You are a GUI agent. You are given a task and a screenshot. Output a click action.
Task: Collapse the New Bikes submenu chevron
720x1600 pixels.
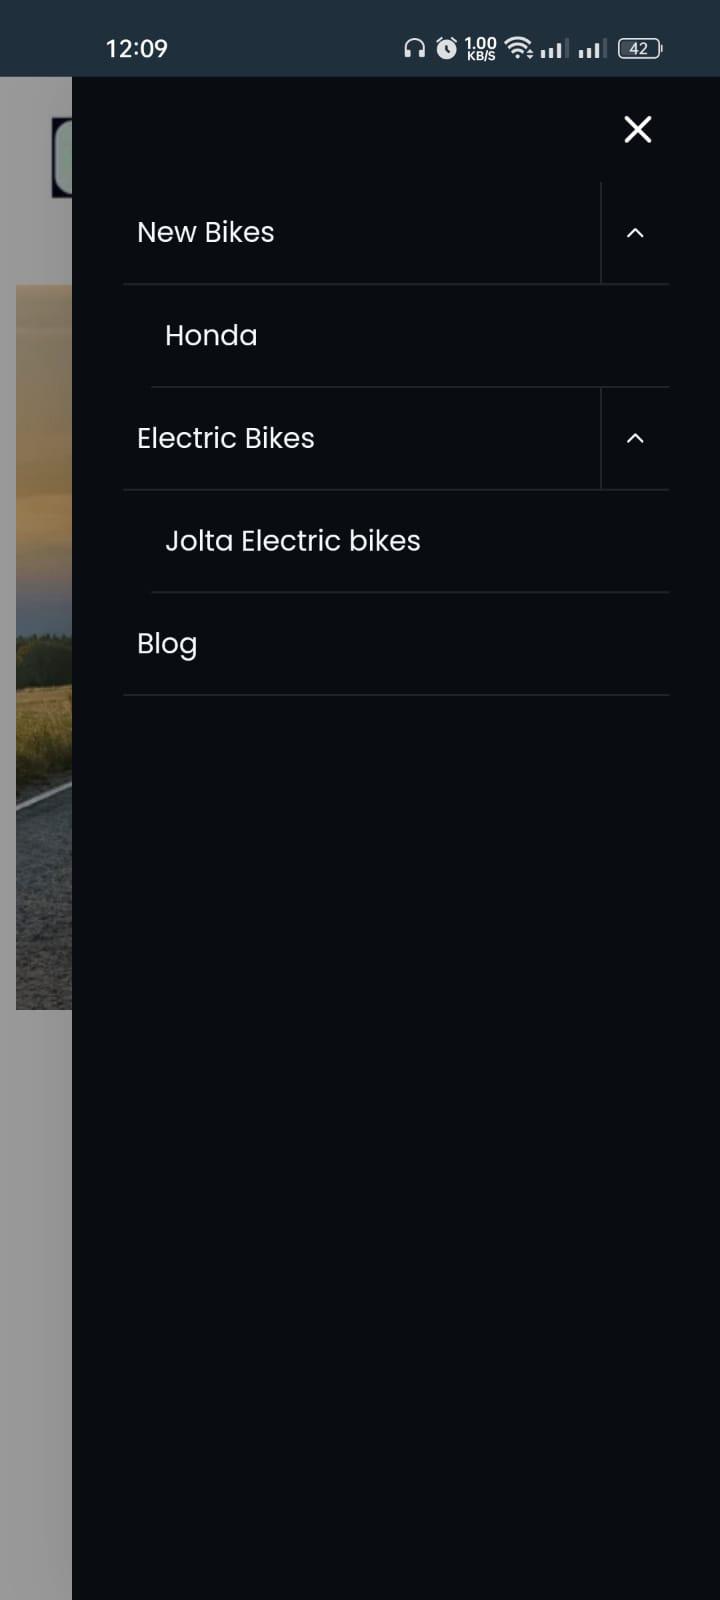[x=635, y=233]
